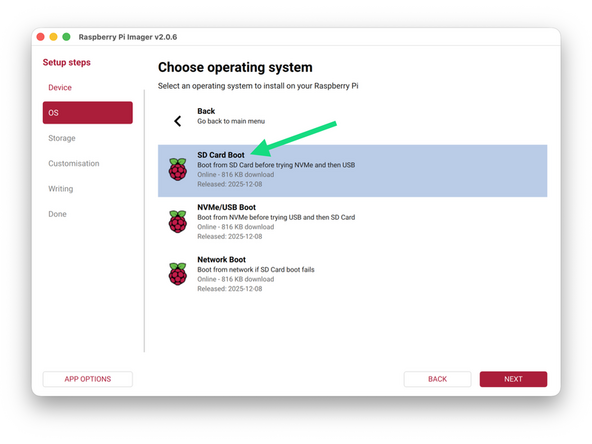Viewport: 592px width, 444px height.
Task: Click the raspberry icon beside NVMe/USB Boot
Action: coord(177,222)
